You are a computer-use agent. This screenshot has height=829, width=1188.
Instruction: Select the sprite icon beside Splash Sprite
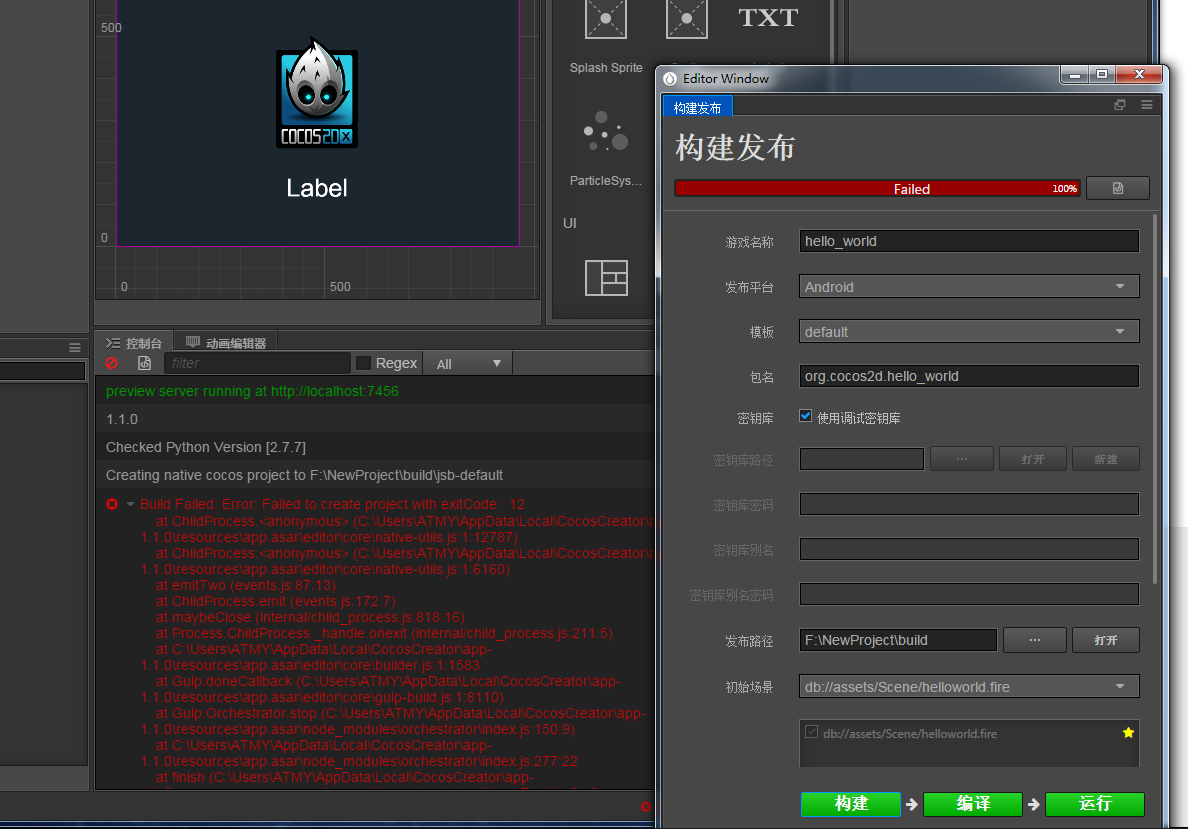click(x=686, y=19)
